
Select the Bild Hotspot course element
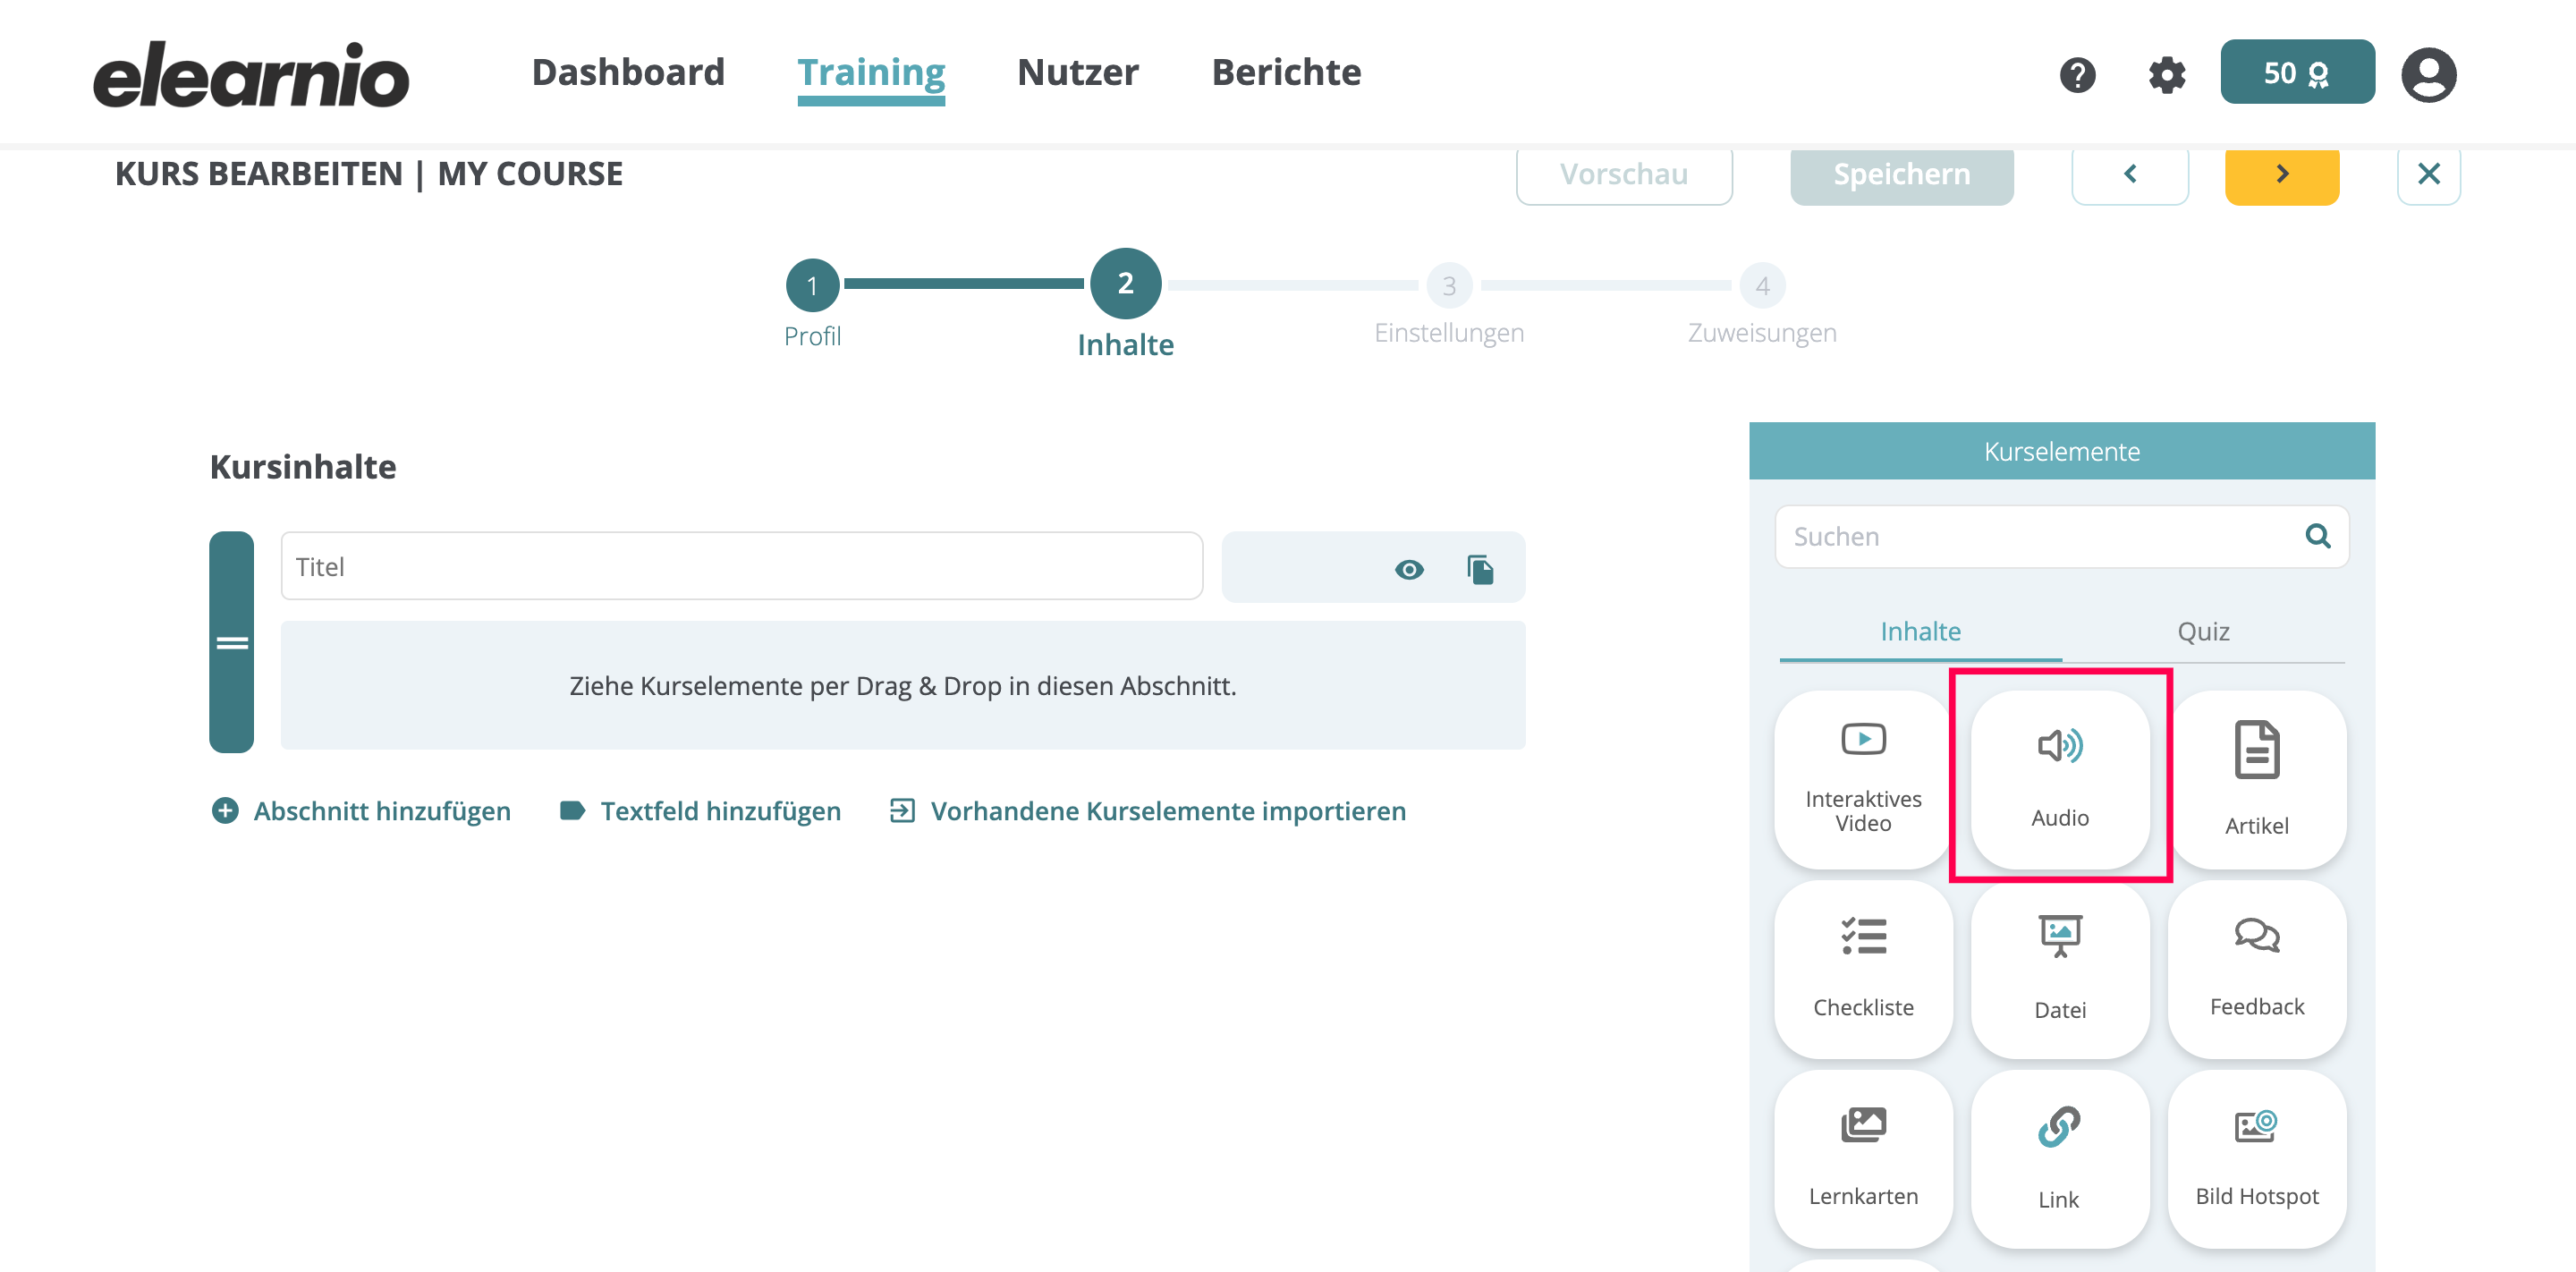click(2257, 1159)
